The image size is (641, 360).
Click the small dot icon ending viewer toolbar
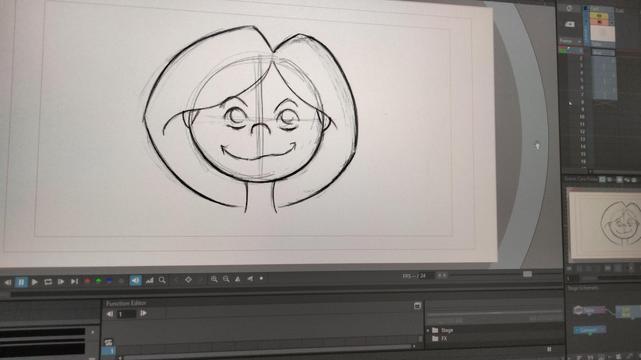point(261,278)
